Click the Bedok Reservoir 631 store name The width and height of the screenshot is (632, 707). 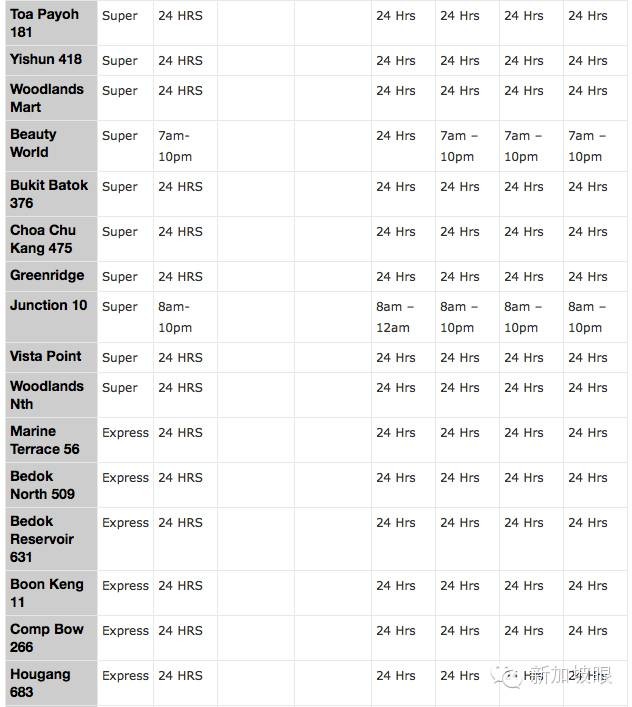pyautogui.click(x=42, y=539)
